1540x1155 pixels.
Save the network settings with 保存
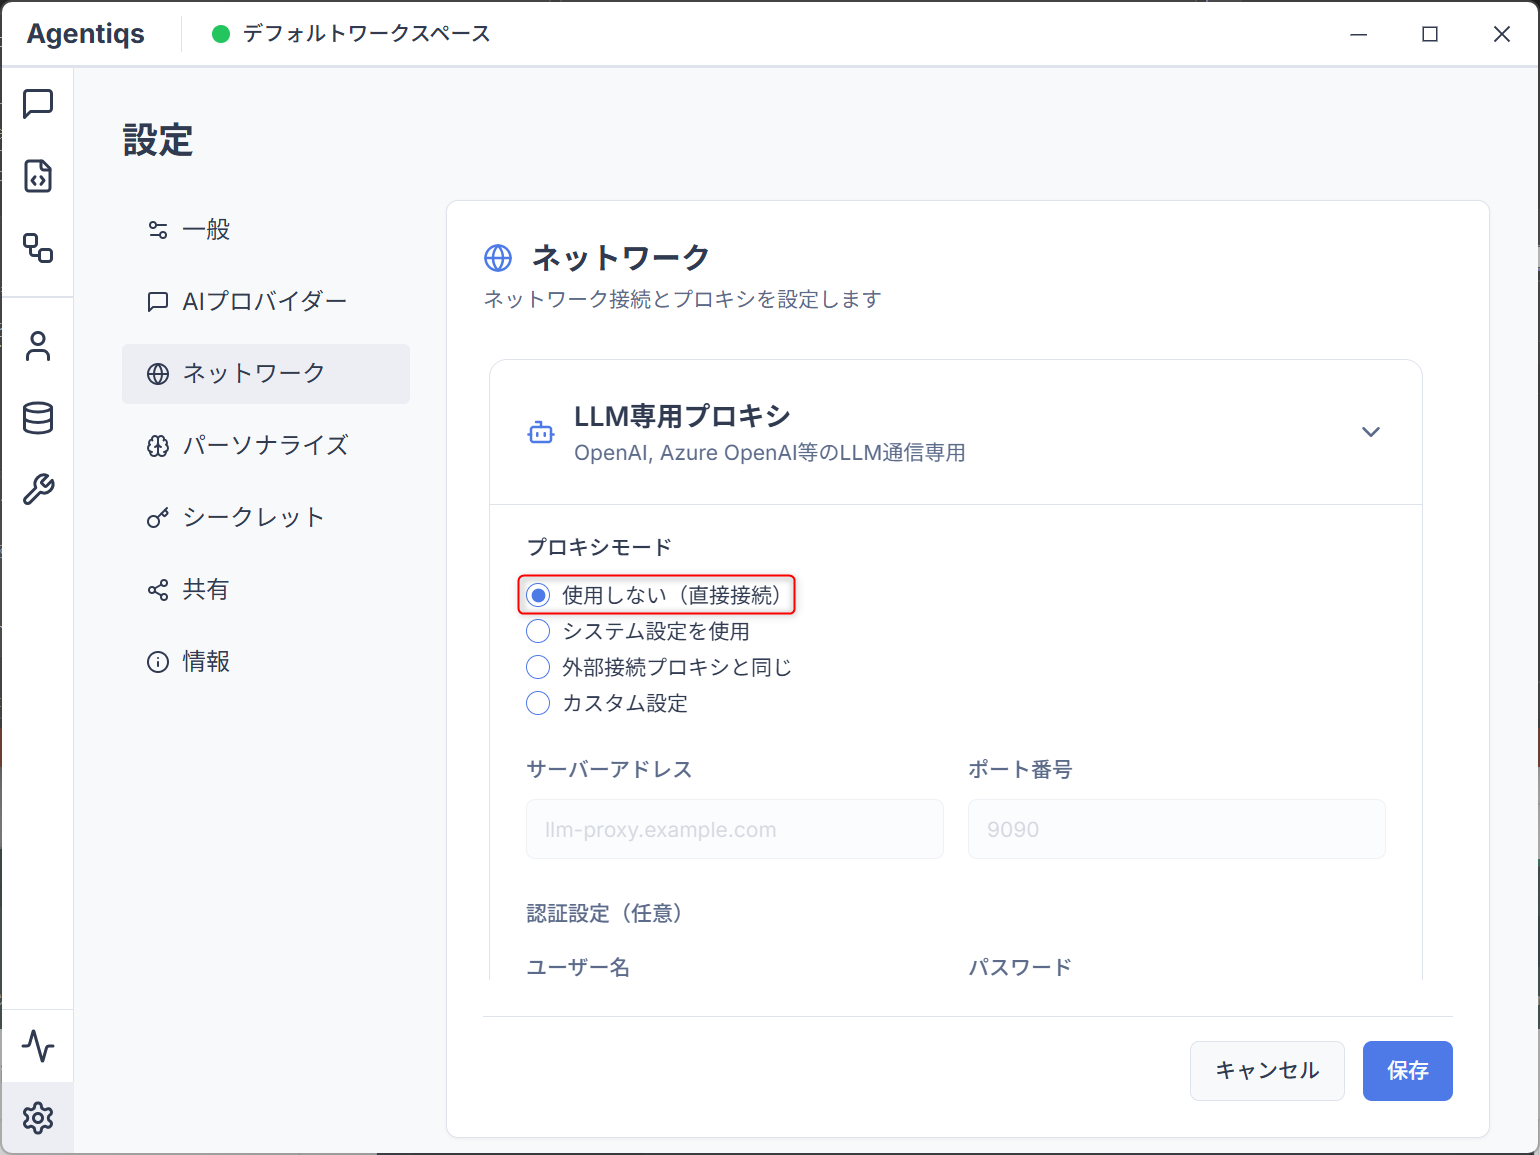pyautogui.click(x=1407, y=1071)
